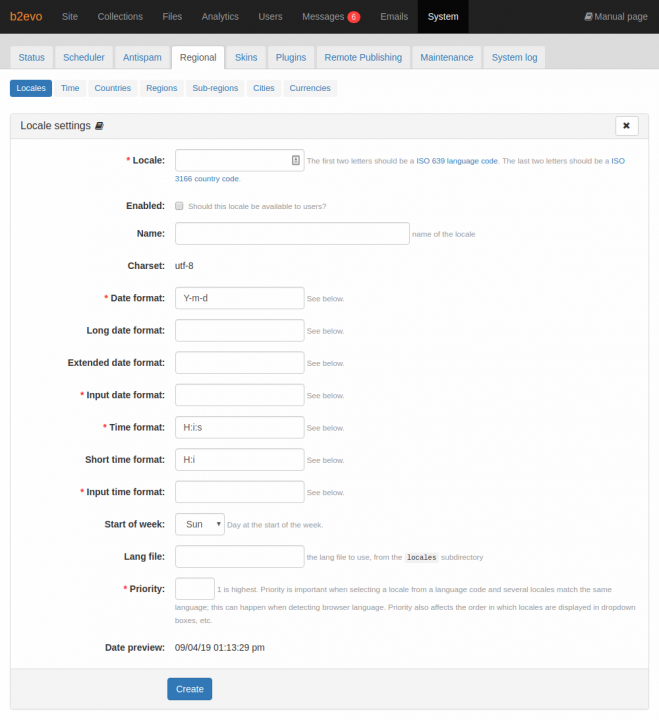Click the 'locales' code text

422,557
